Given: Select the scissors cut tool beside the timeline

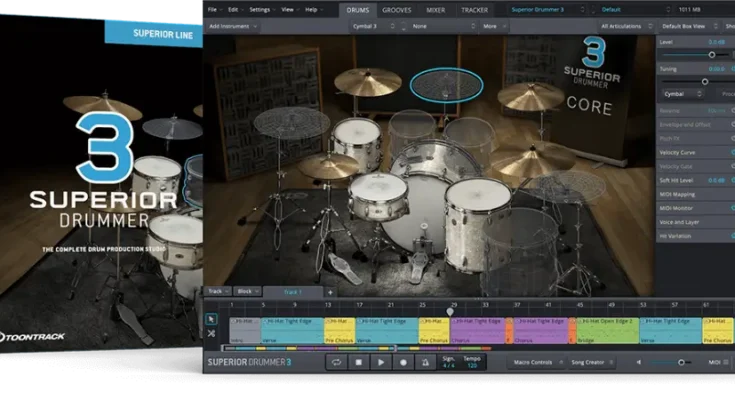Looking at the screenshot, I should pyautogui.click(x=212, y=333).
